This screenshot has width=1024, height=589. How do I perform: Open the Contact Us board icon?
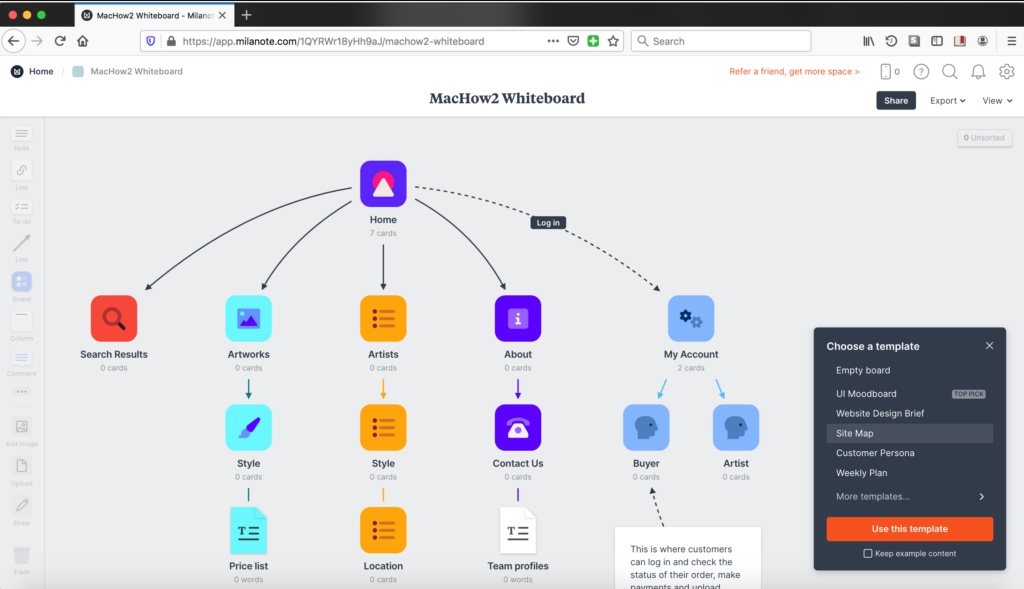click(518, 428)
